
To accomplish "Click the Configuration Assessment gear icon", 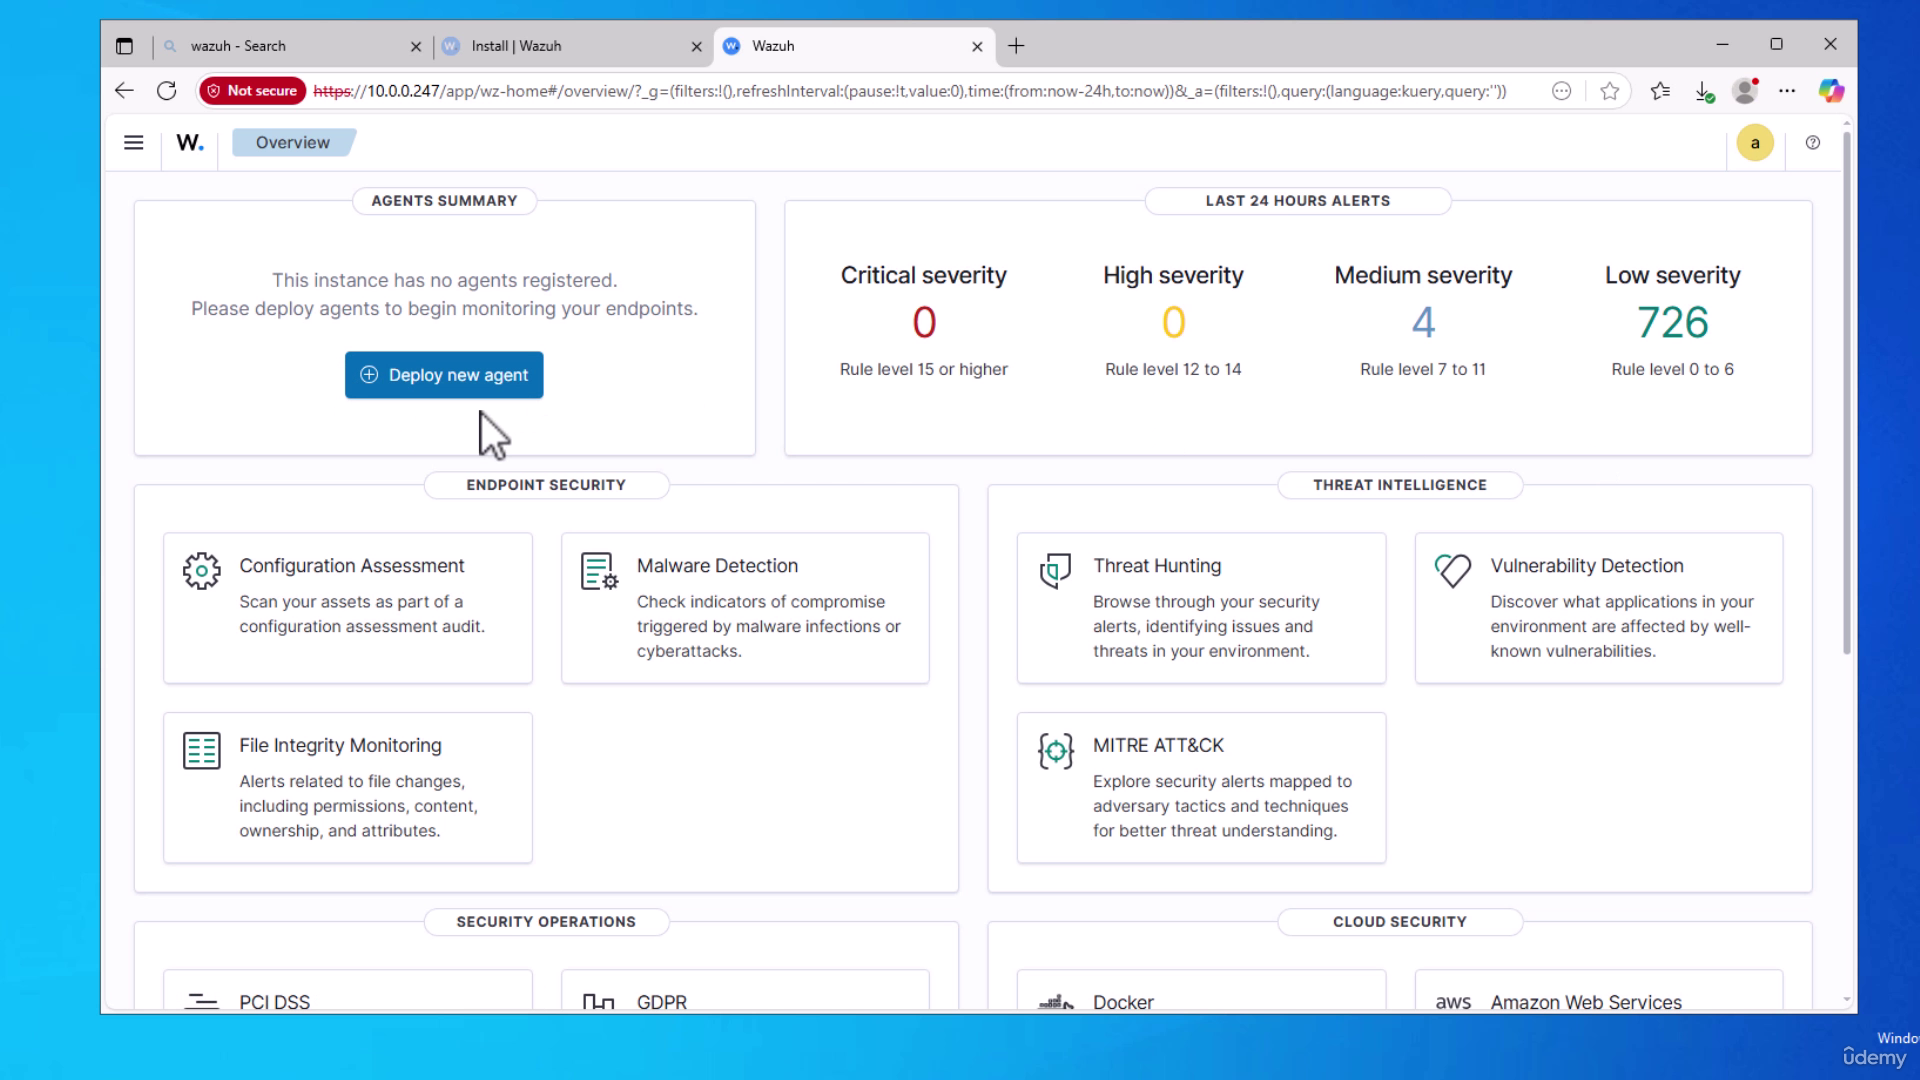I will (x=202, y=571).
